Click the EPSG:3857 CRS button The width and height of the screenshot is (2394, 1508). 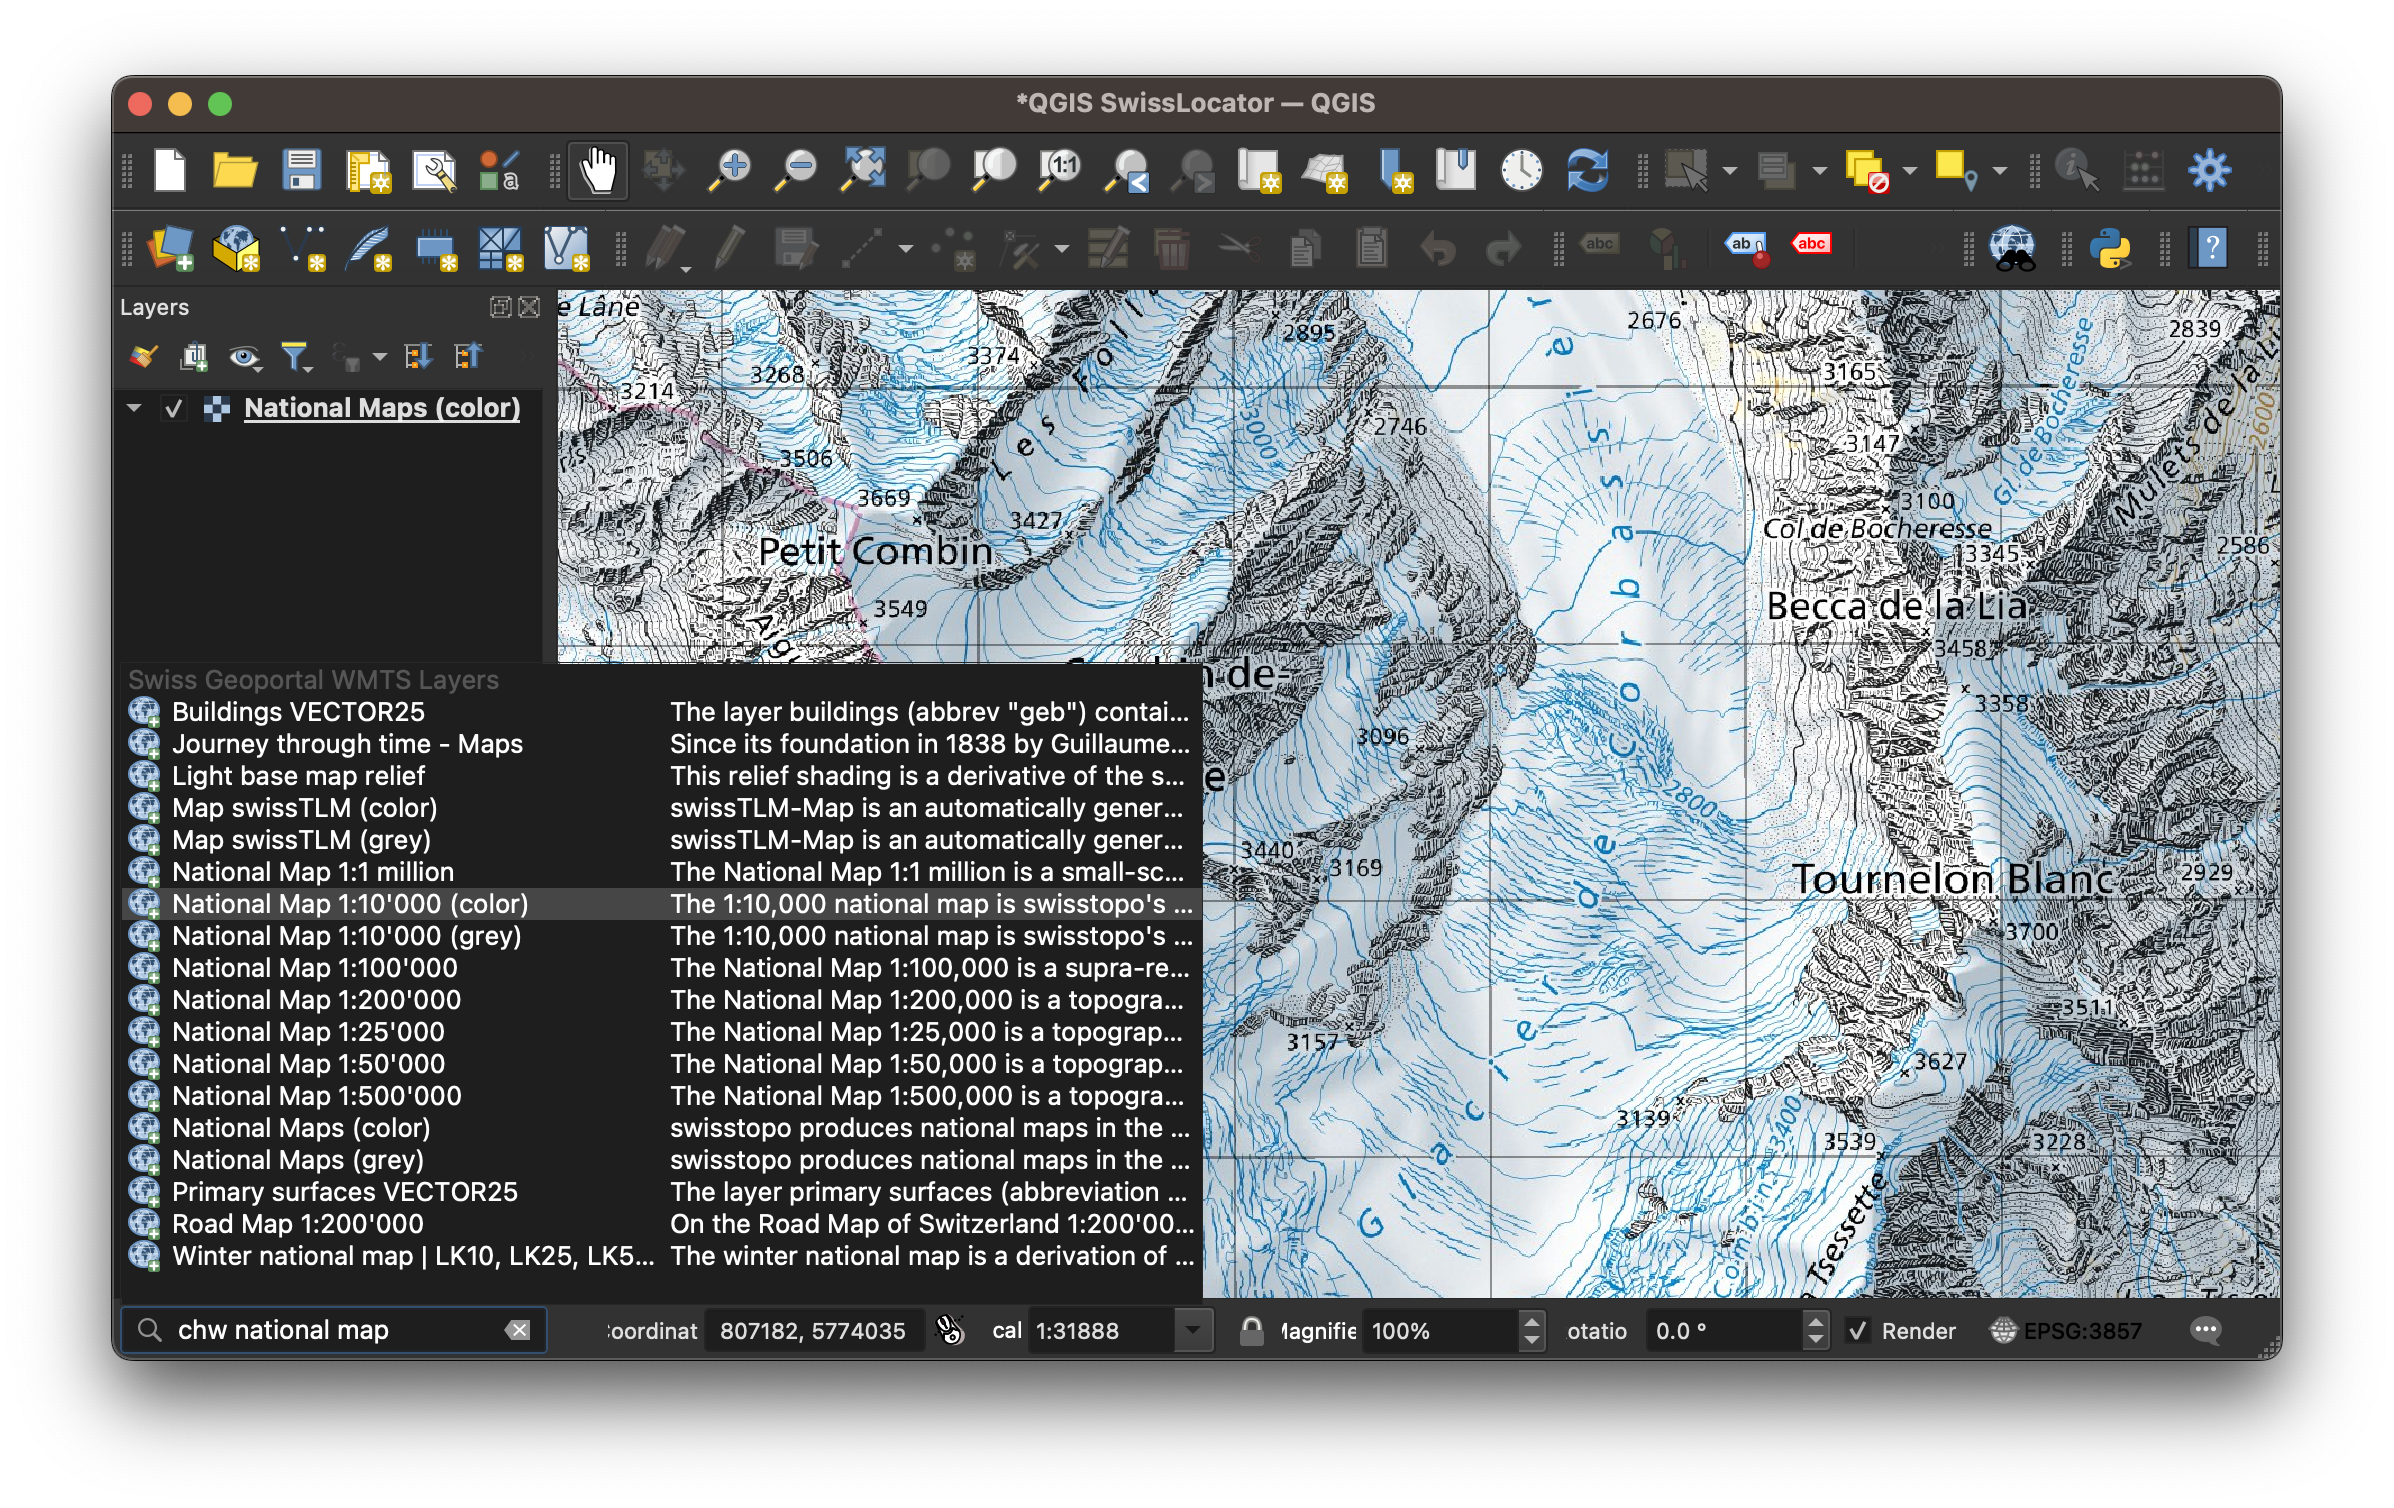point(2066,1331)
